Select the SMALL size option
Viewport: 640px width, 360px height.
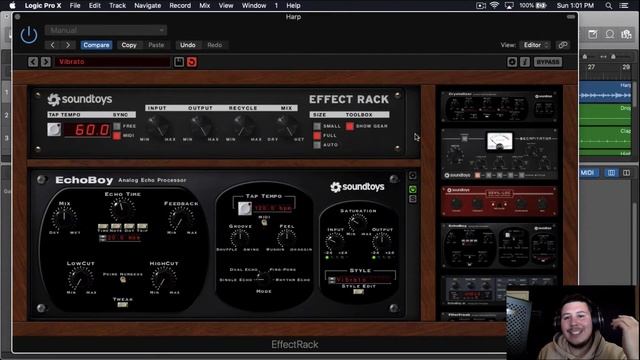click(317, 126)
